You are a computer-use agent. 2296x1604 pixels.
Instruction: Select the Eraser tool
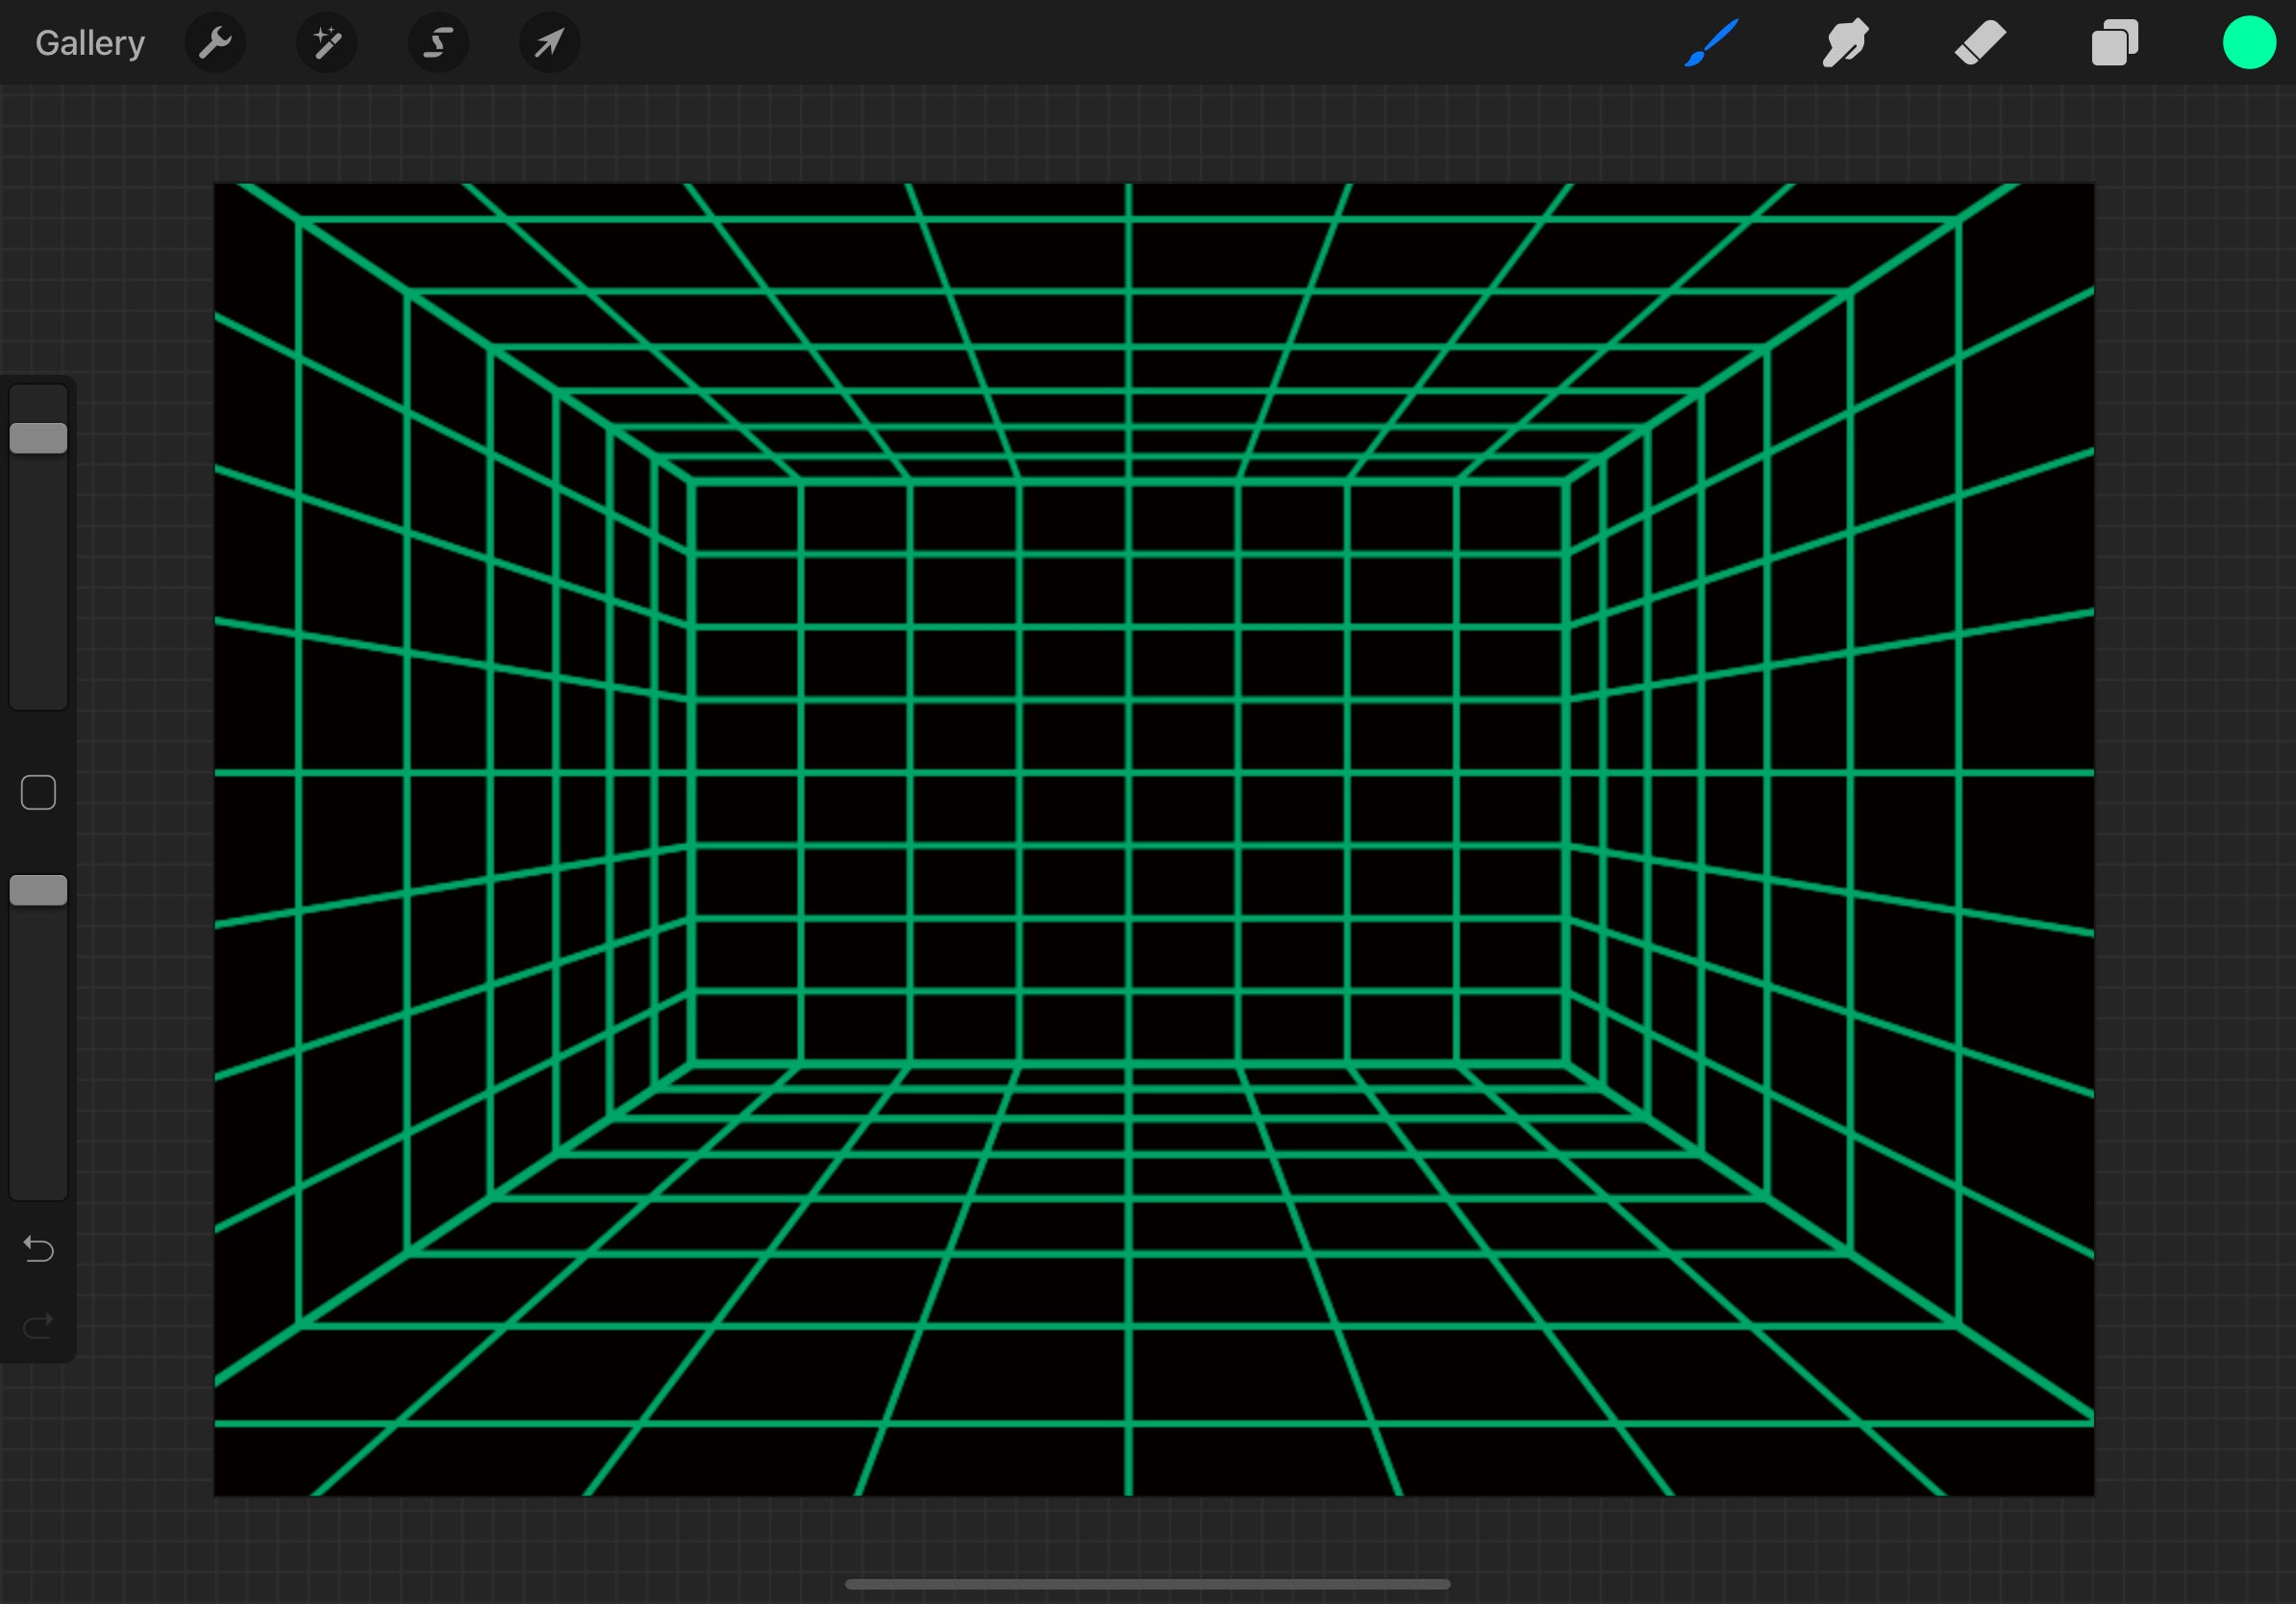pos(1980,43)
